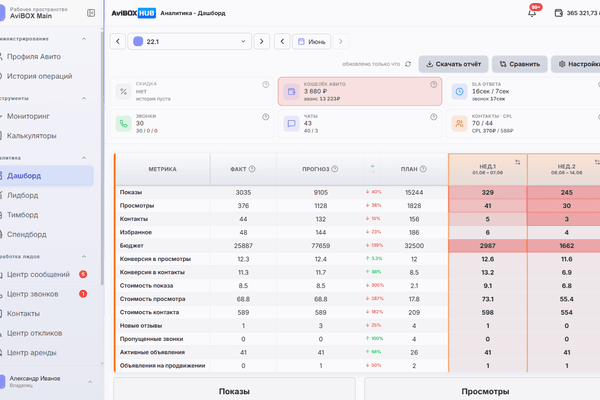Expand Александр Иванов user menu
This screenshot has height=400, width=600.
90,382
